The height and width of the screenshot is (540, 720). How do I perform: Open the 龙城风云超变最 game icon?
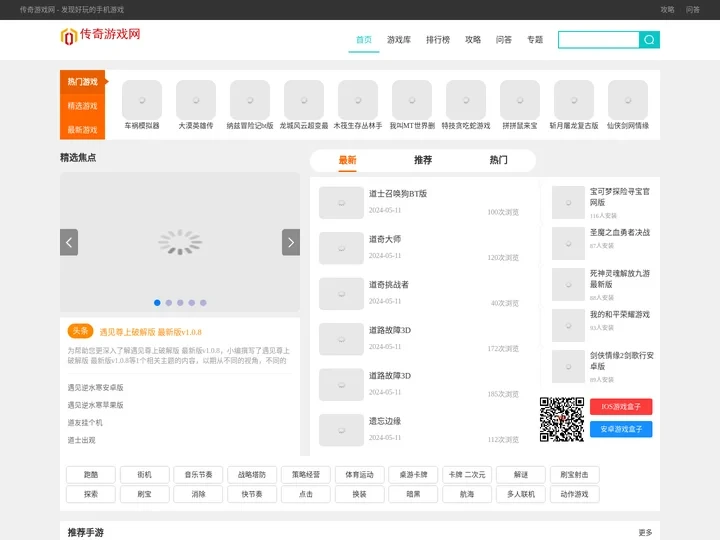point(304,100)
